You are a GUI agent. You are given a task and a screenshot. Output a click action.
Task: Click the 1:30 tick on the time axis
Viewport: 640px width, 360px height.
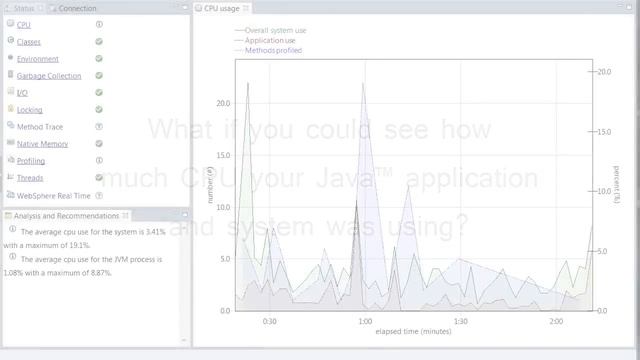[461, 321]
